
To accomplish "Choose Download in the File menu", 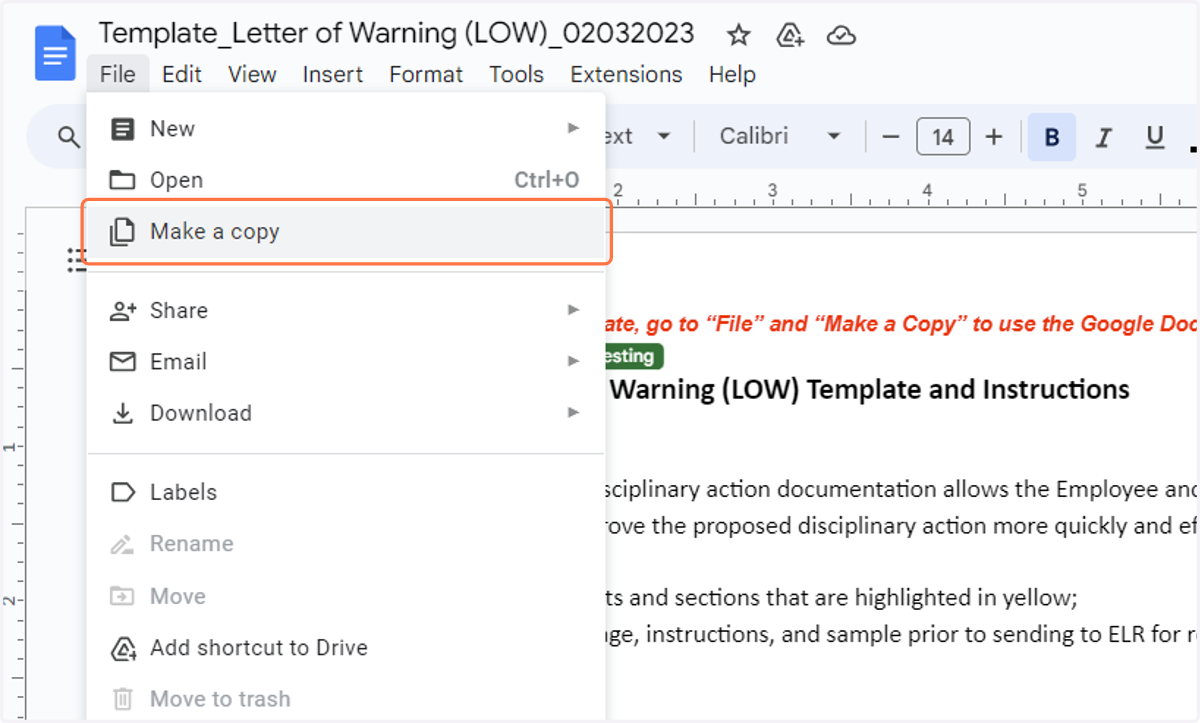I will pyautogui.click(x=346, y=414).
